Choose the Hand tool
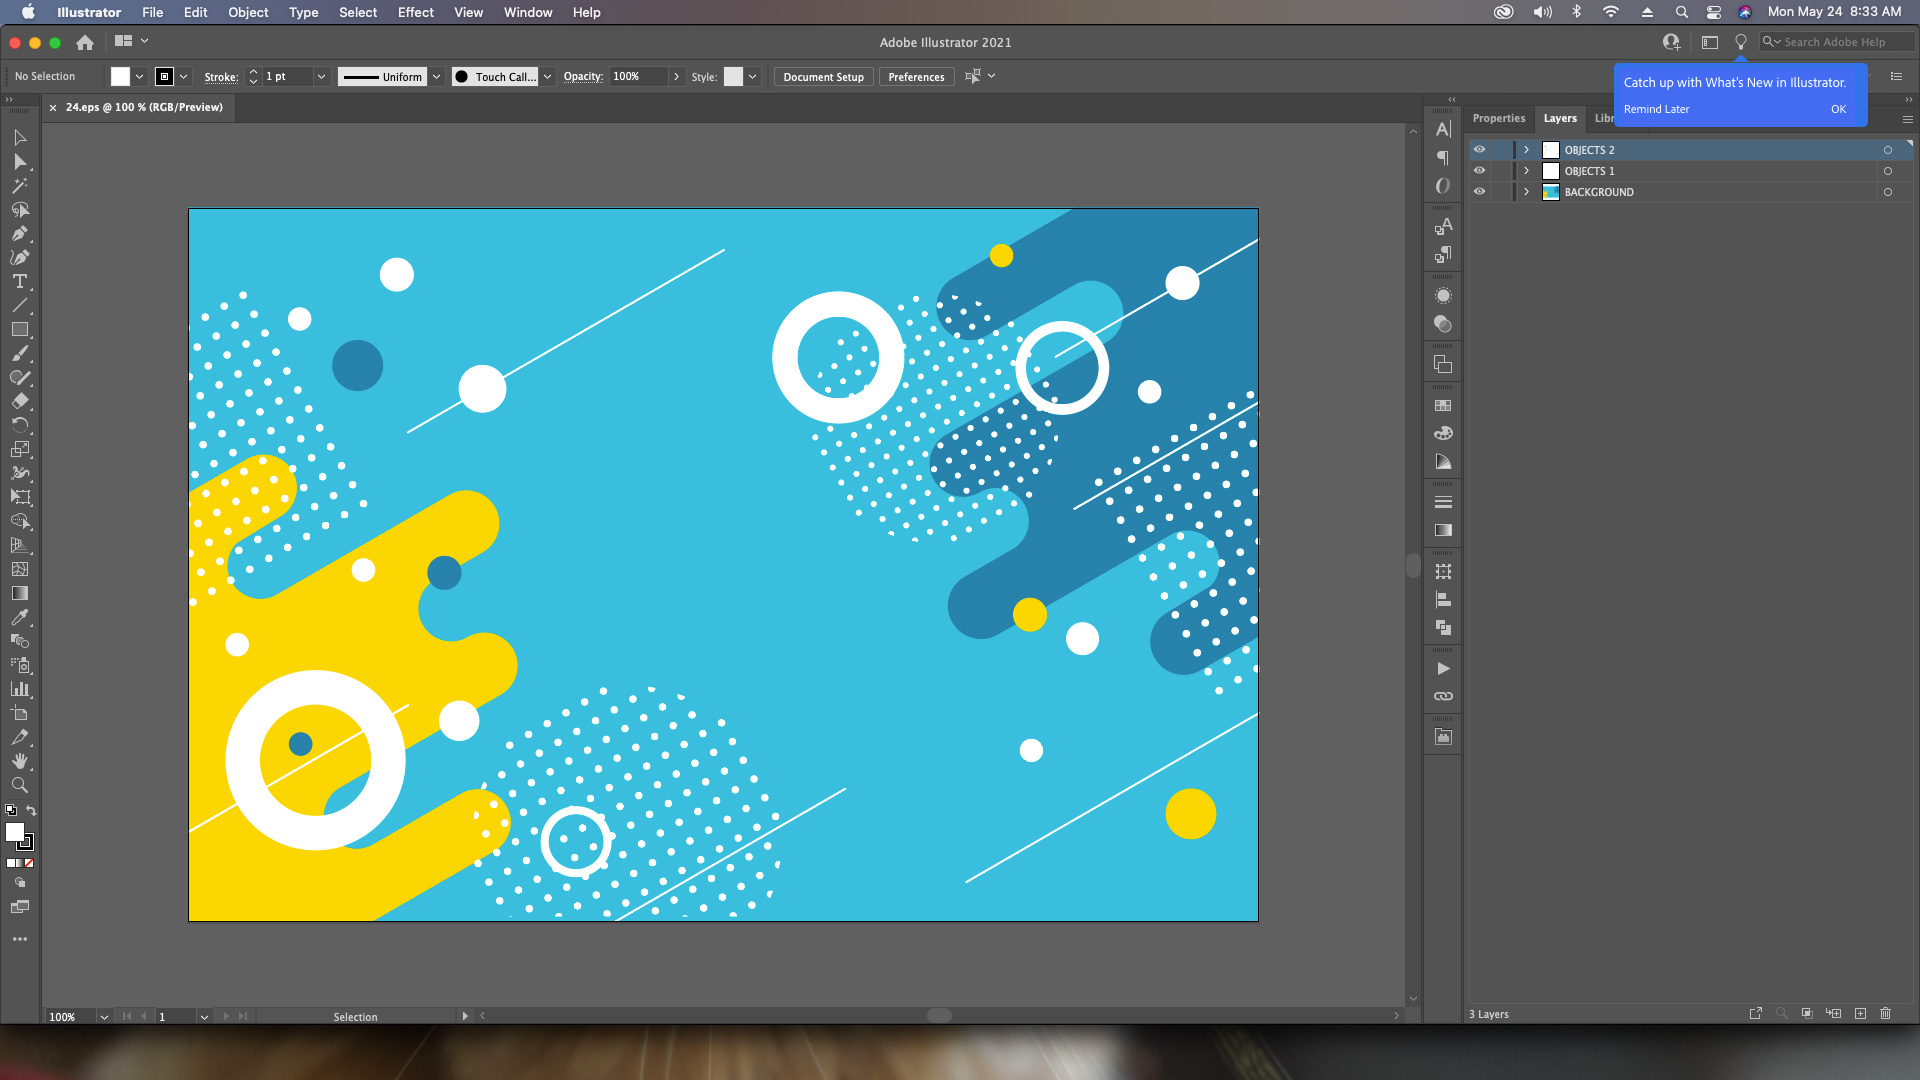Image resolution: width=1920 pixels, height=1080 pixels. [x=20, y=761]
